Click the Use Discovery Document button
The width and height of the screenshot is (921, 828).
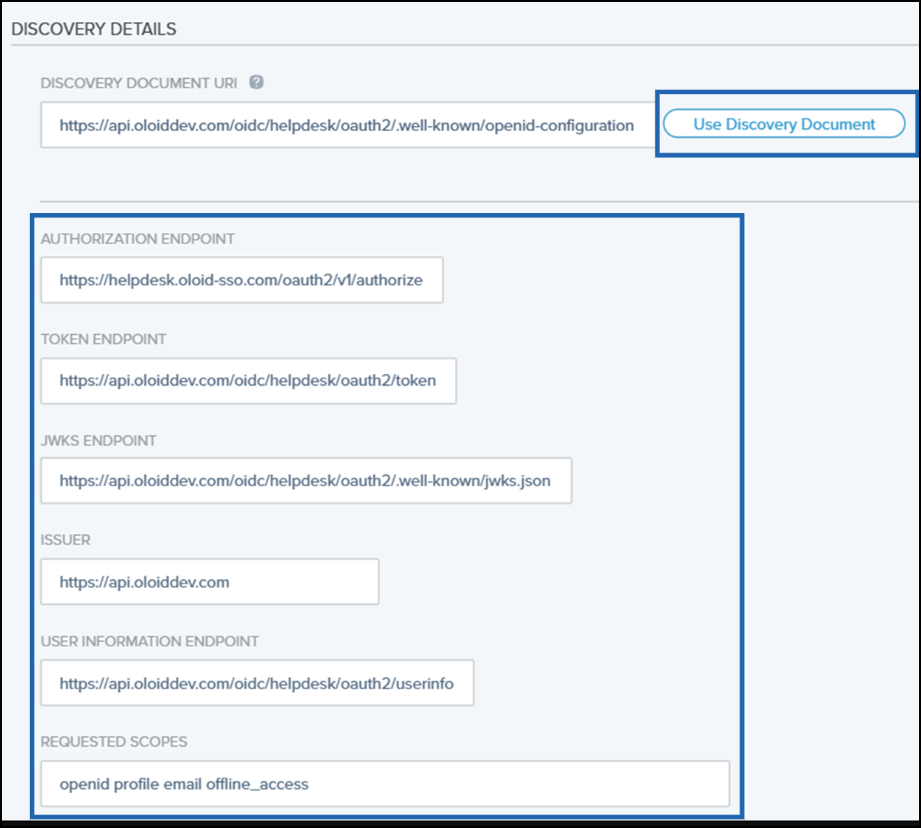coord(784,124)
